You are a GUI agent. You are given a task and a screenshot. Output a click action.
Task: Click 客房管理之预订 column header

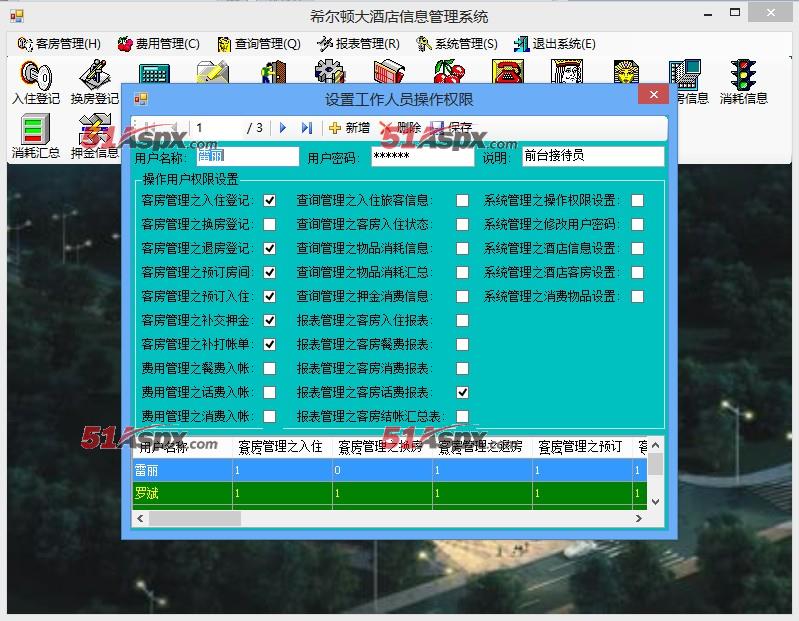point(582,447)
